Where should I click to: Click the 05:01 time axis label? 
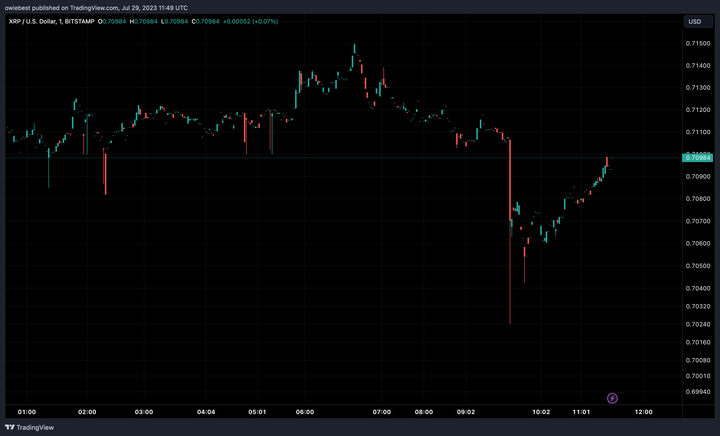tap(257, 412)
